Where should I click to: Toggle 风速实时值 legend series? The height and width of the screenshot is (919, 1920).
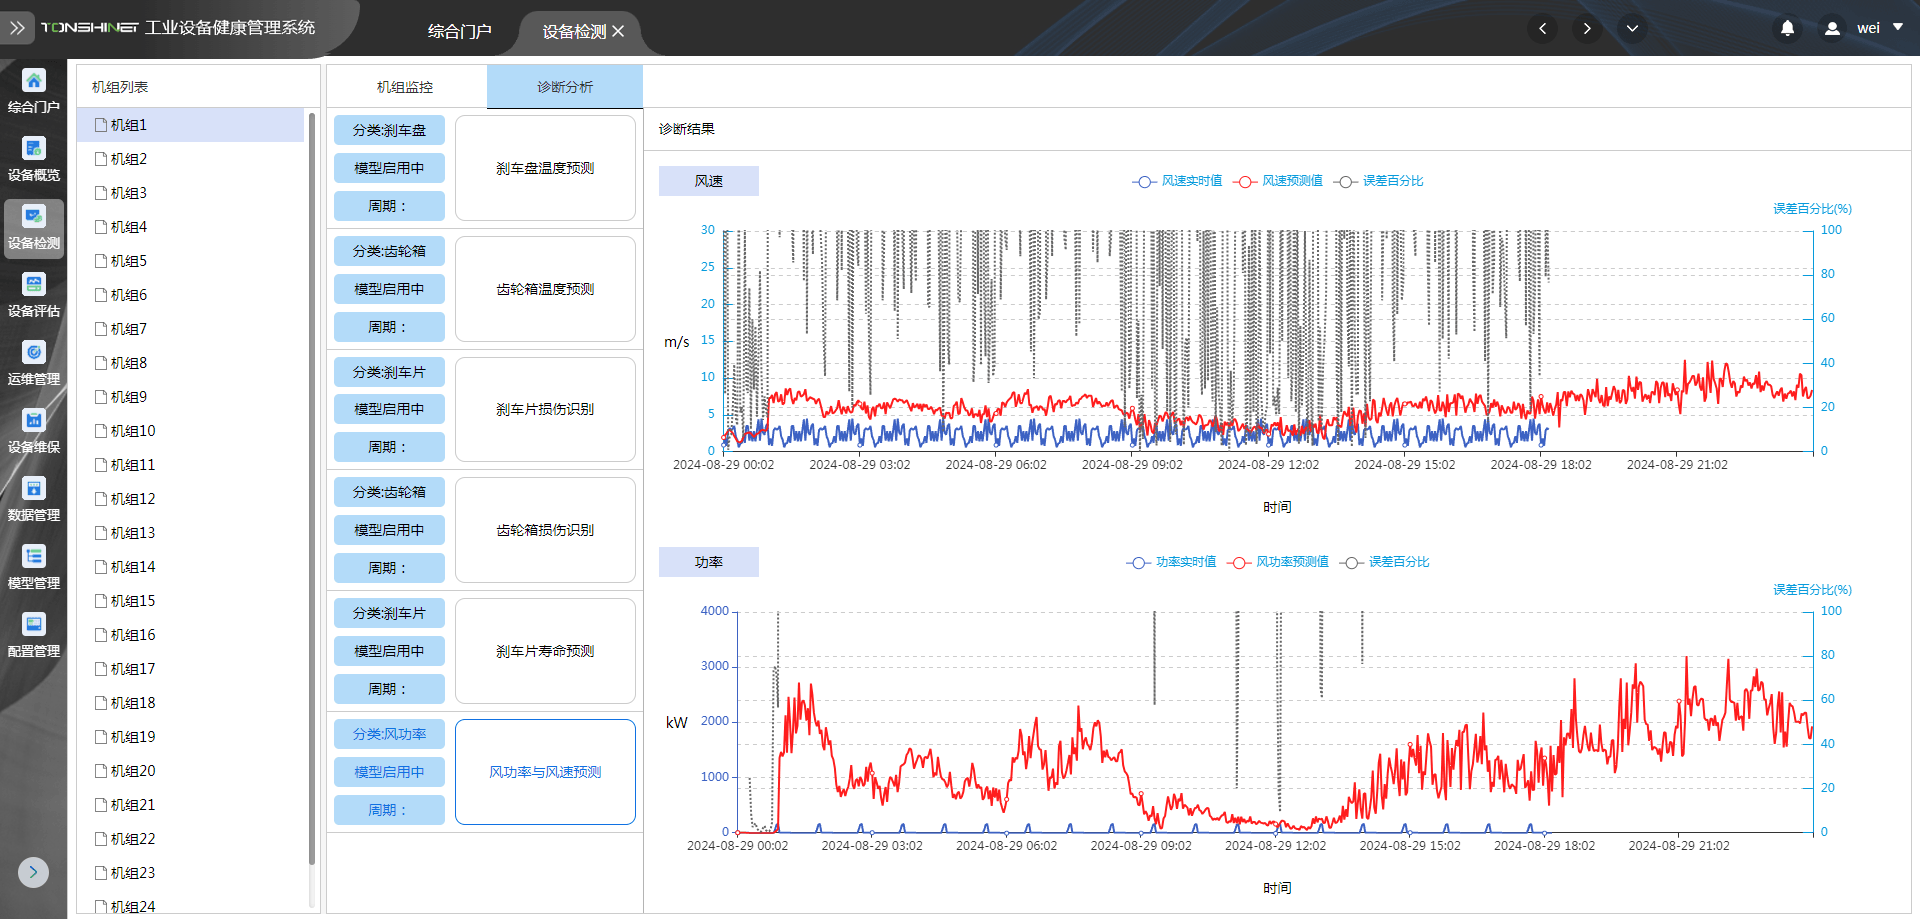click(1177, 181)
